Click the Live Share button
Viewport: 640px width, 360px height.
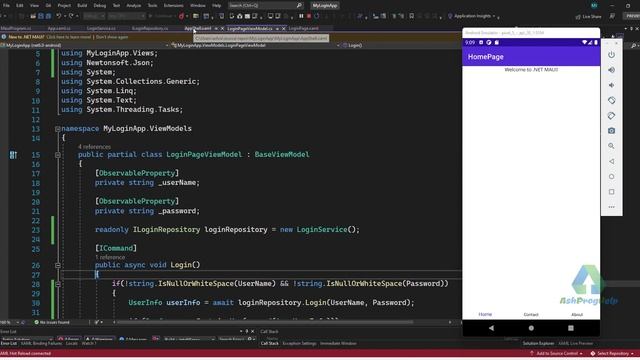[x=588, y=16]
